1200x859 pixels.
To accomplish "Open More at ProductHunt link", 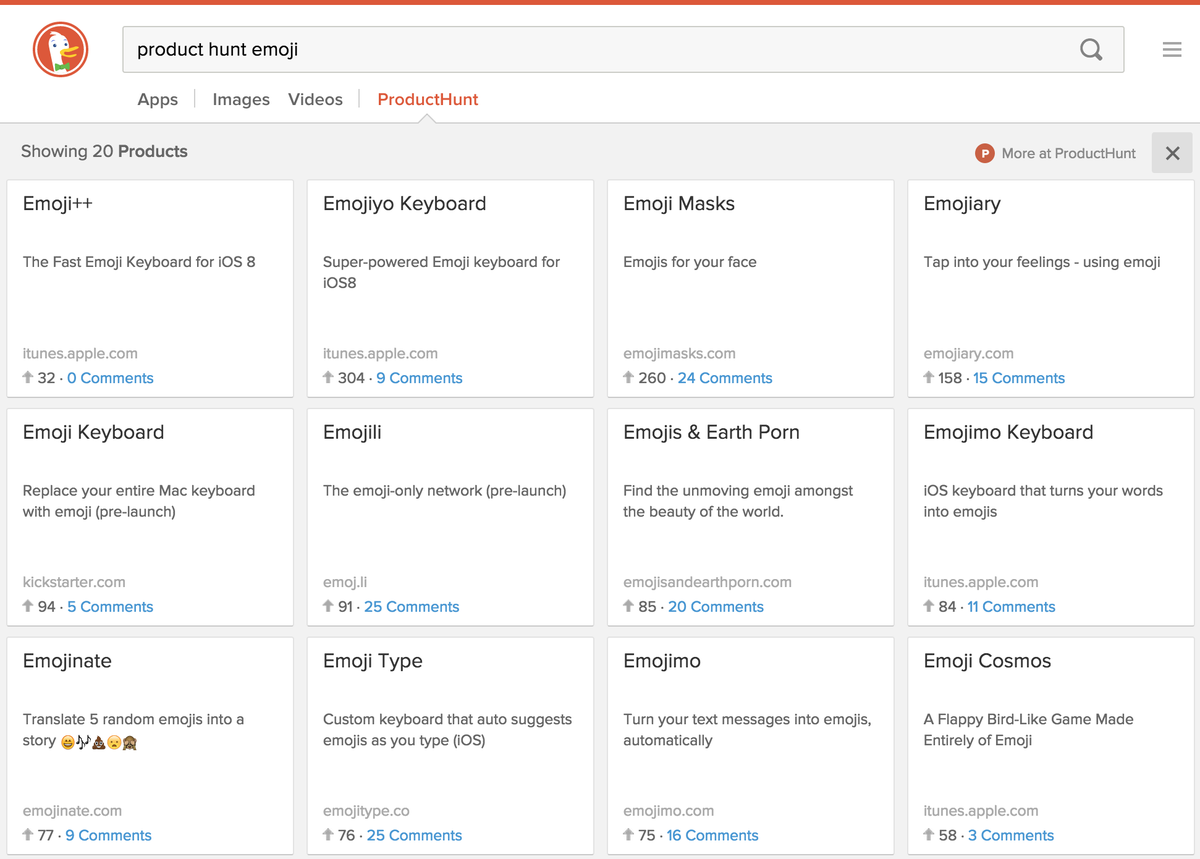I will [1068, 153].
